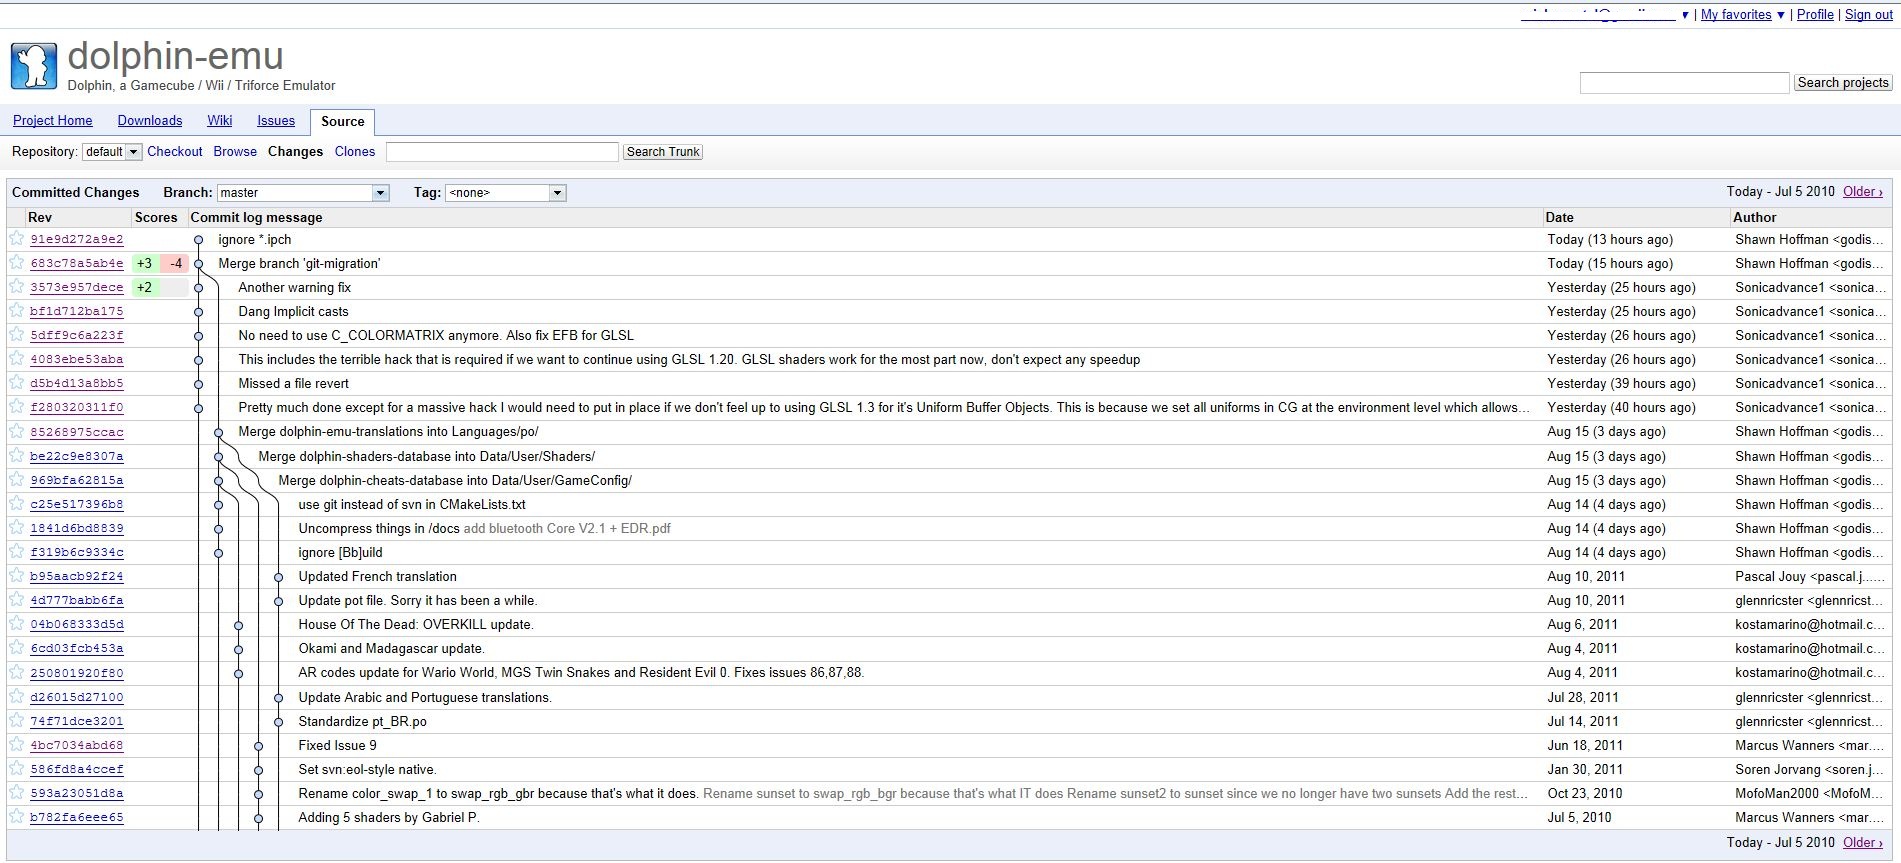Focus the Search projects input field
The image size is (1901, 863).
click(1684, 83)
